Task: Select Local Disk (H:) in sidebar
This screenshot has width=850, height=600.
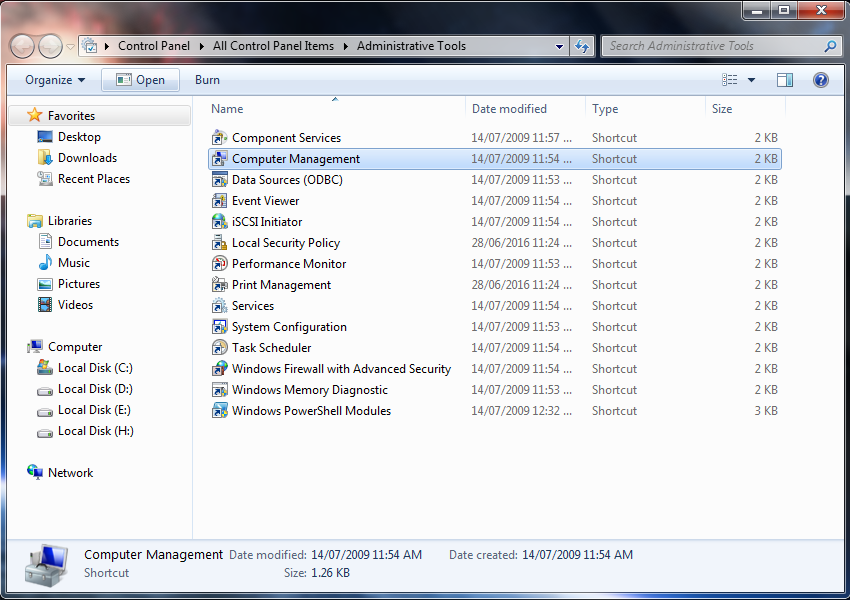Action: 95,431
